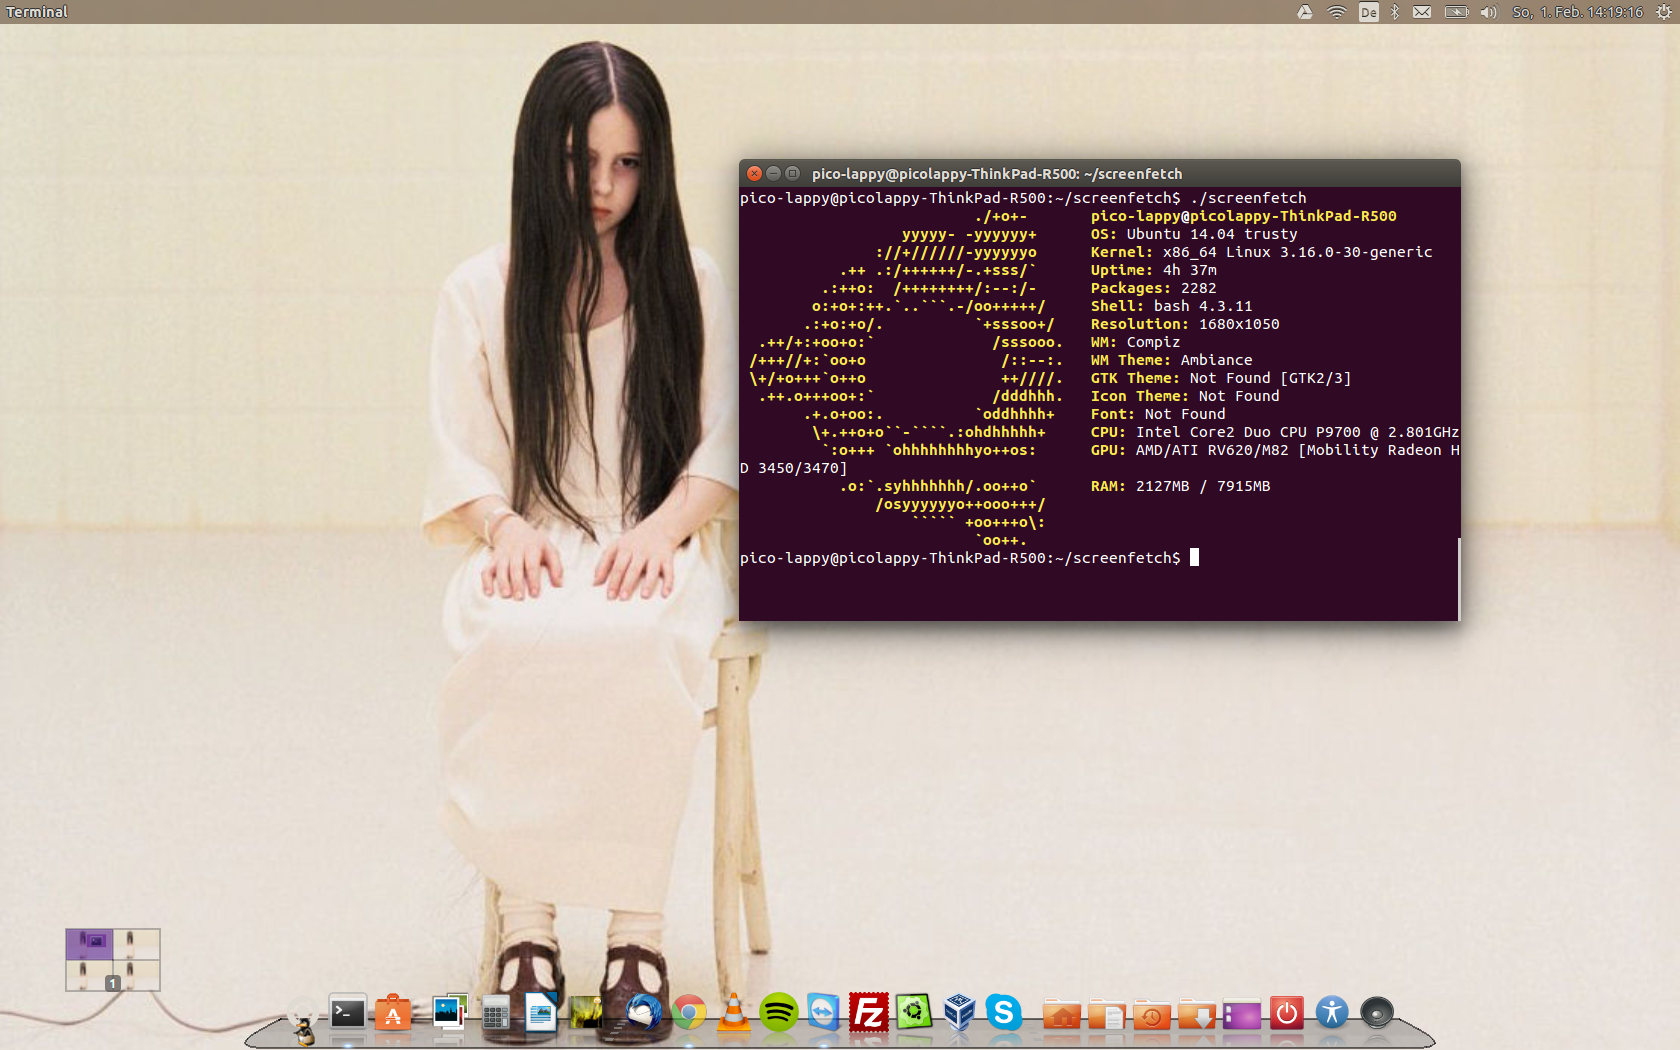
Task: Click the terminal window scrollbar
Action: coord(1458,580)
